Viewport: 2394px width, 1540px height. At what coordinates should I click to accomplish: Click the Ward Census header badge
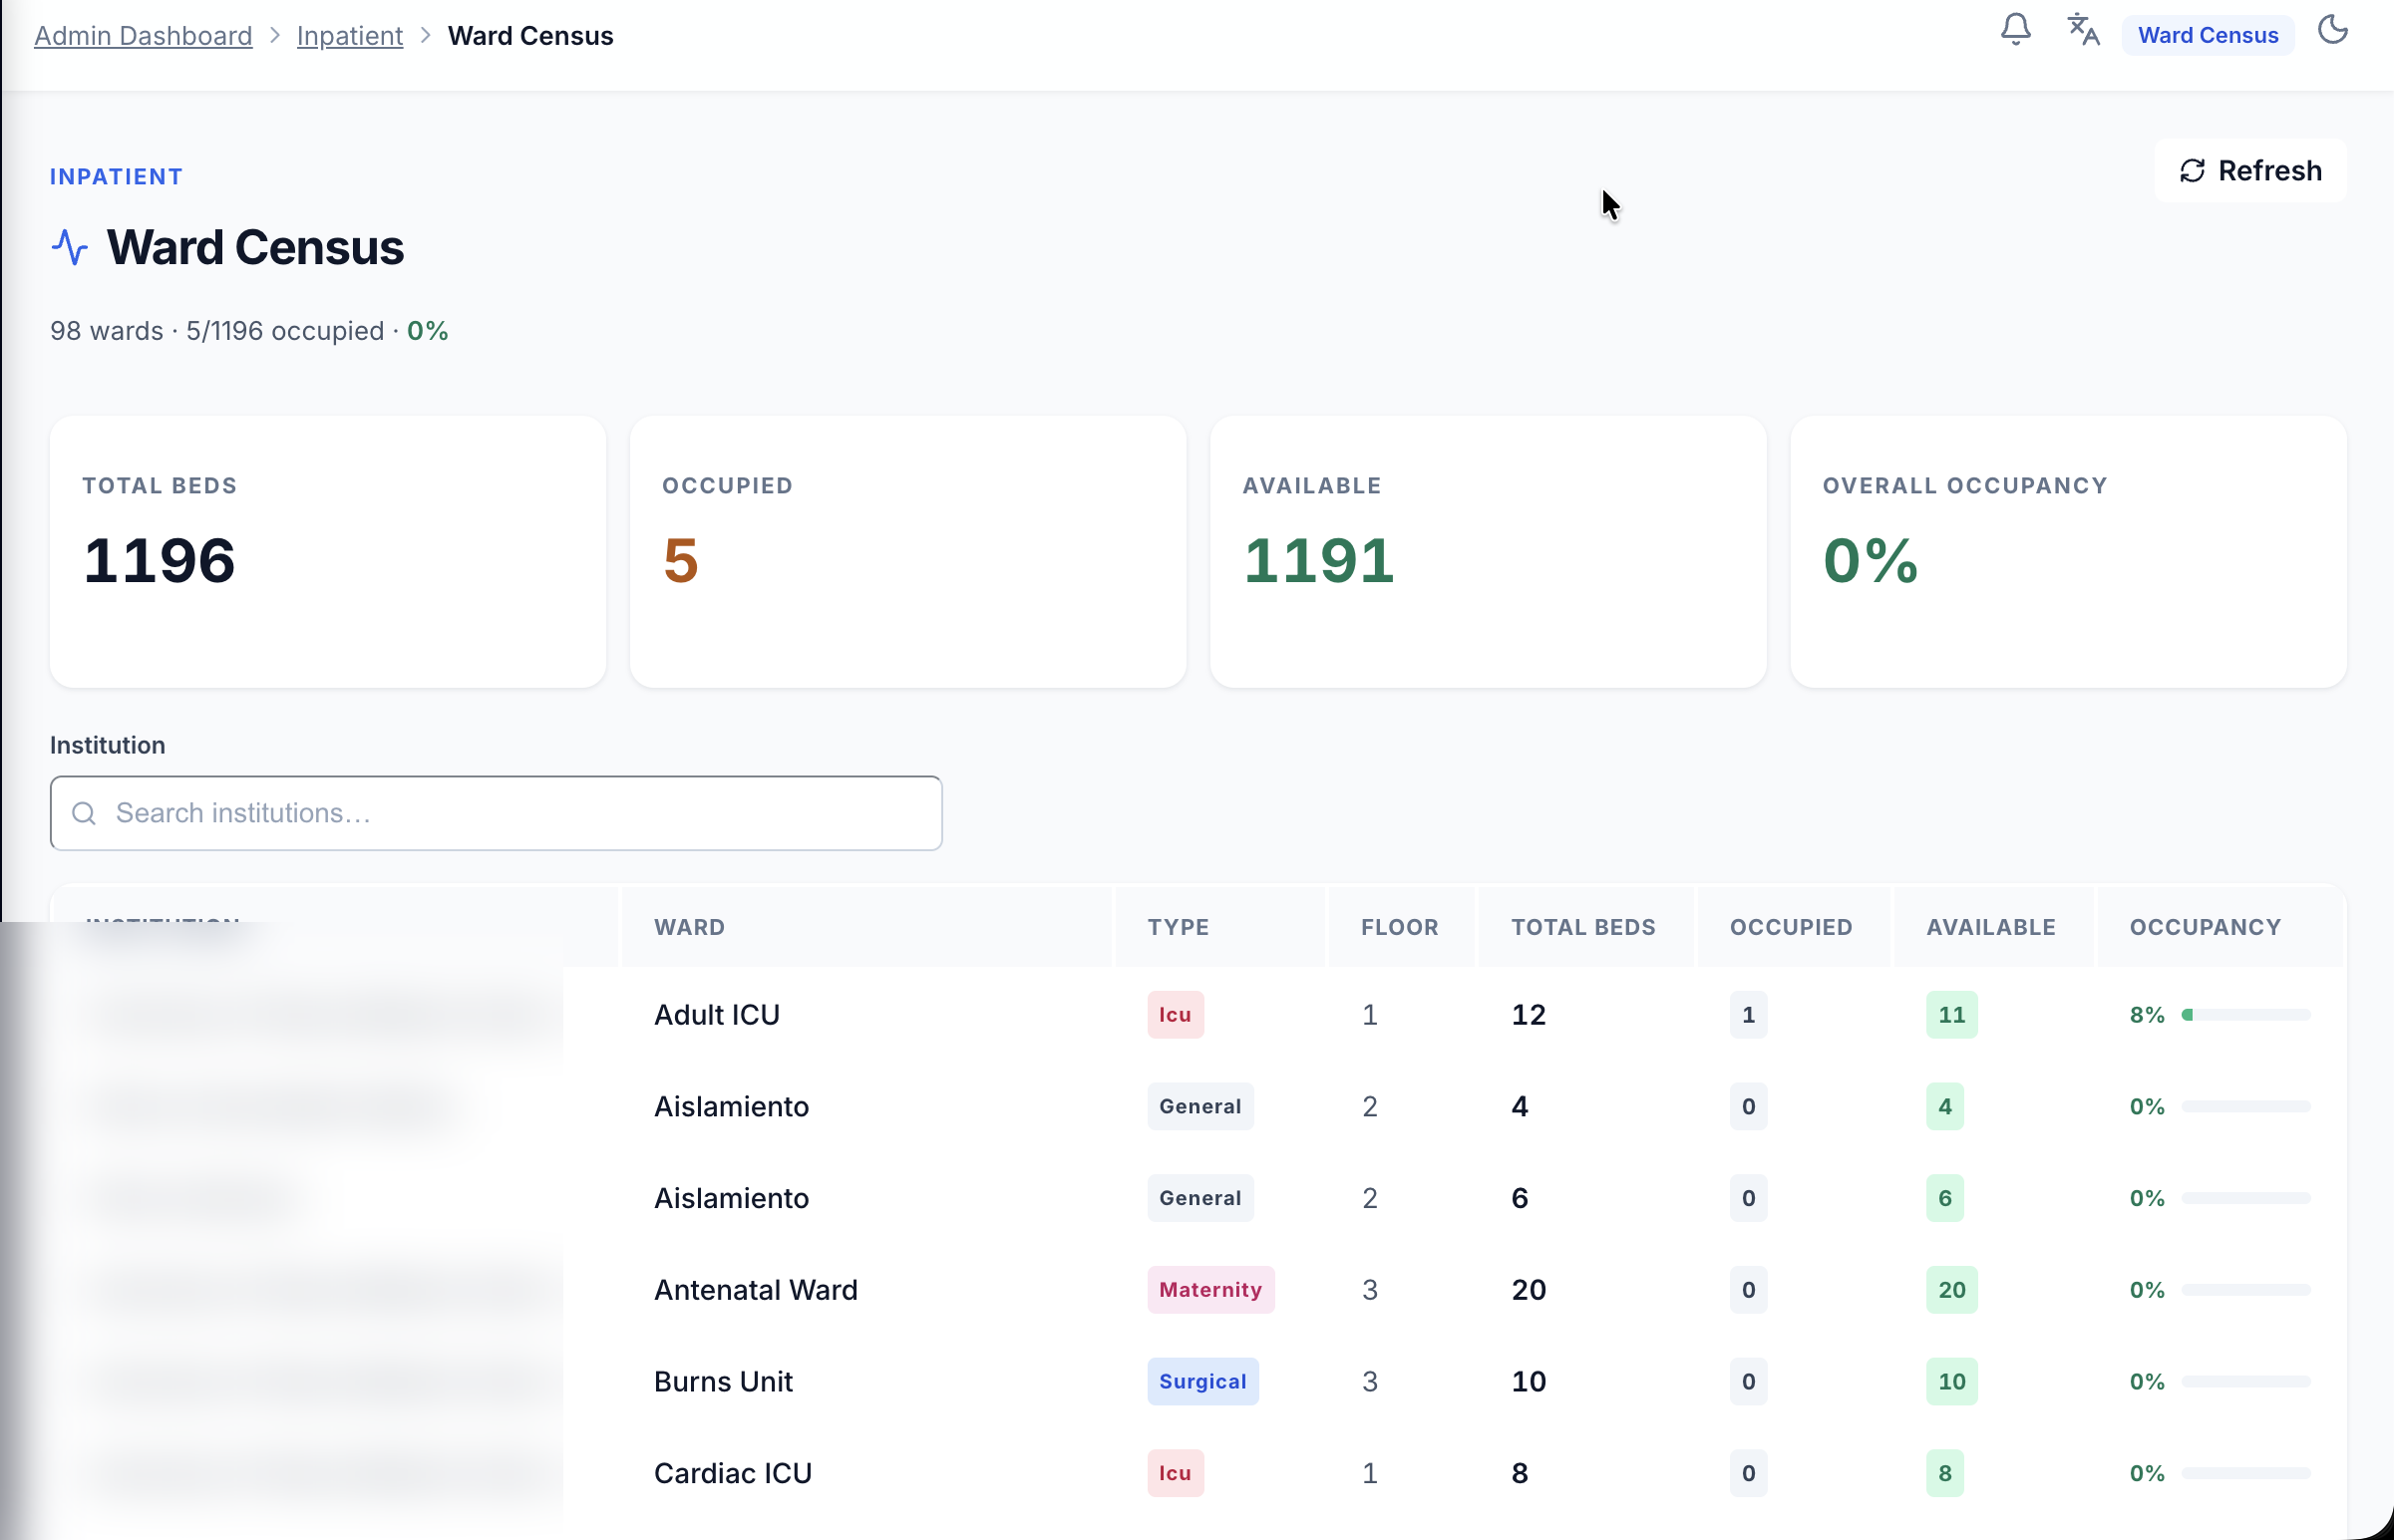[2208, 35]
